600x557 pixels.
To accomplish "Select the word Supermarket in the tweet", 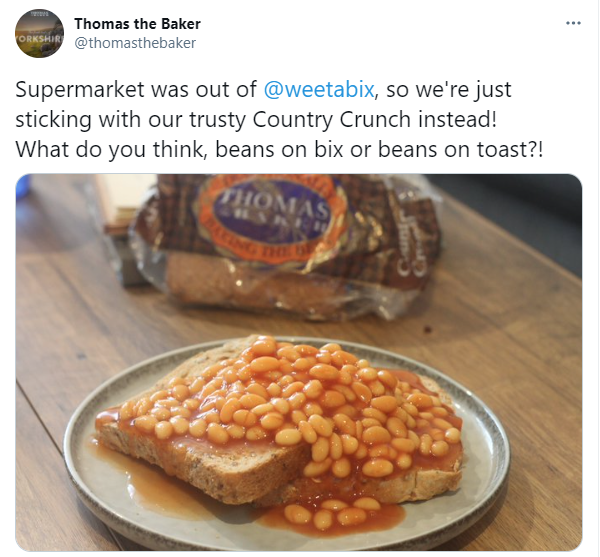I will coord(80,90).
